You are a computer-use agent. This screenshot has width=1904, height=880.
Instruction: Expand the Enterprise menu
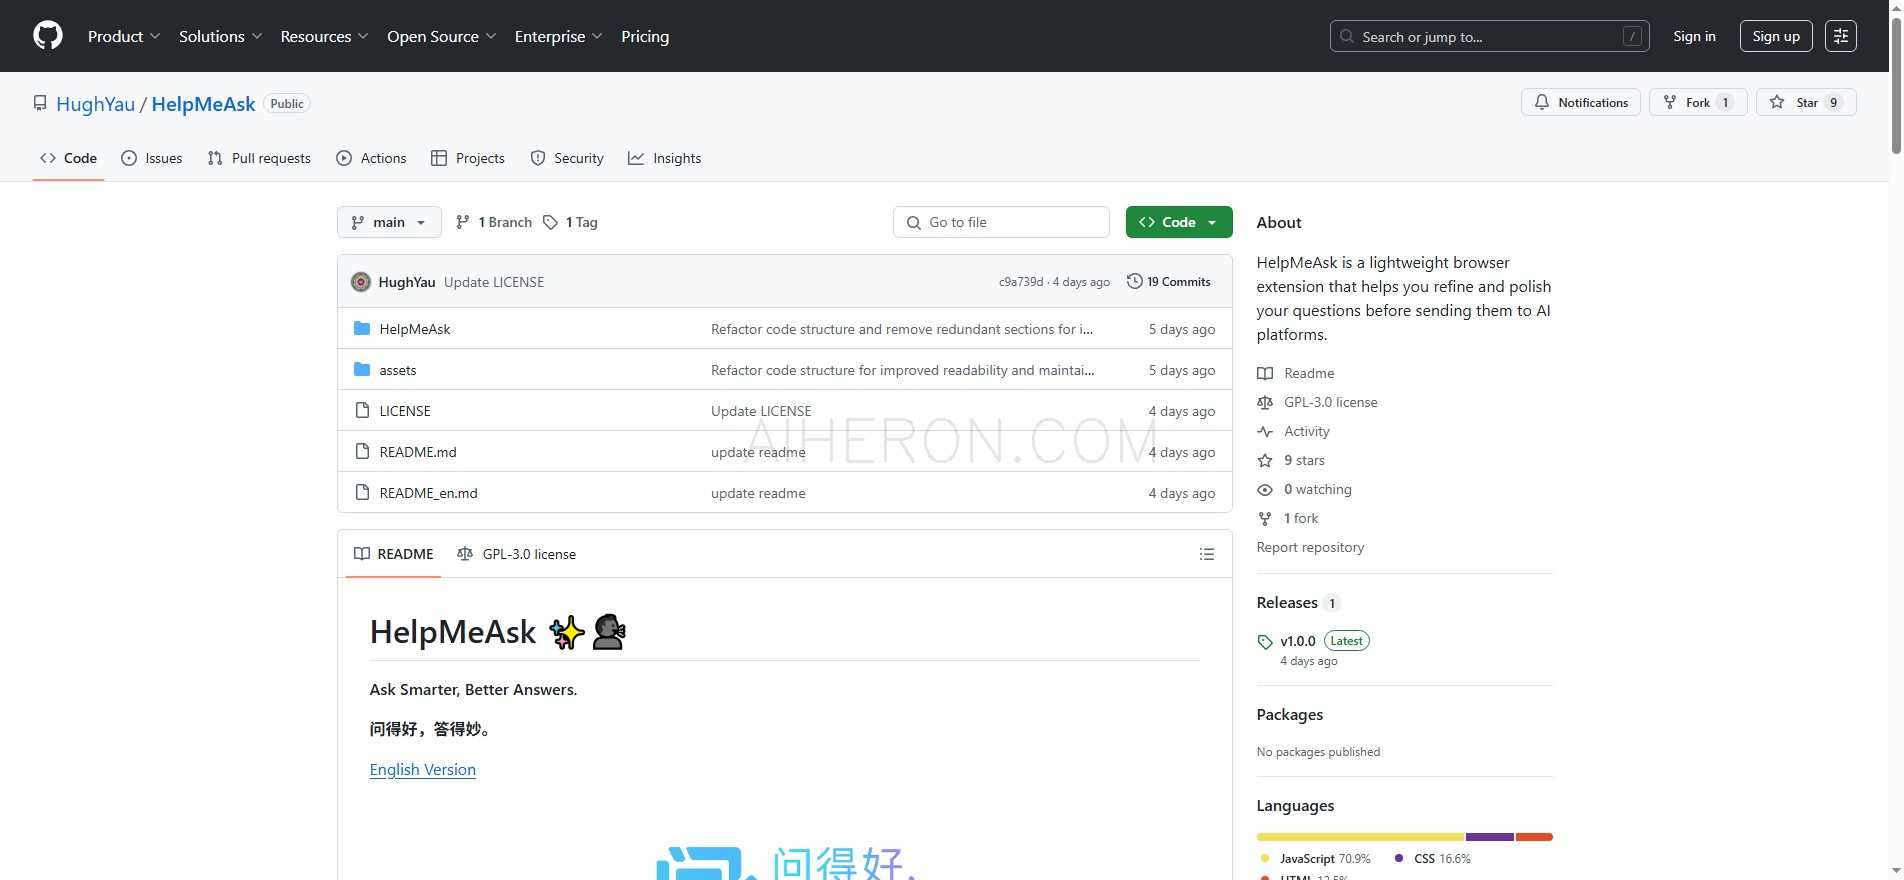(x=558, y=36)
